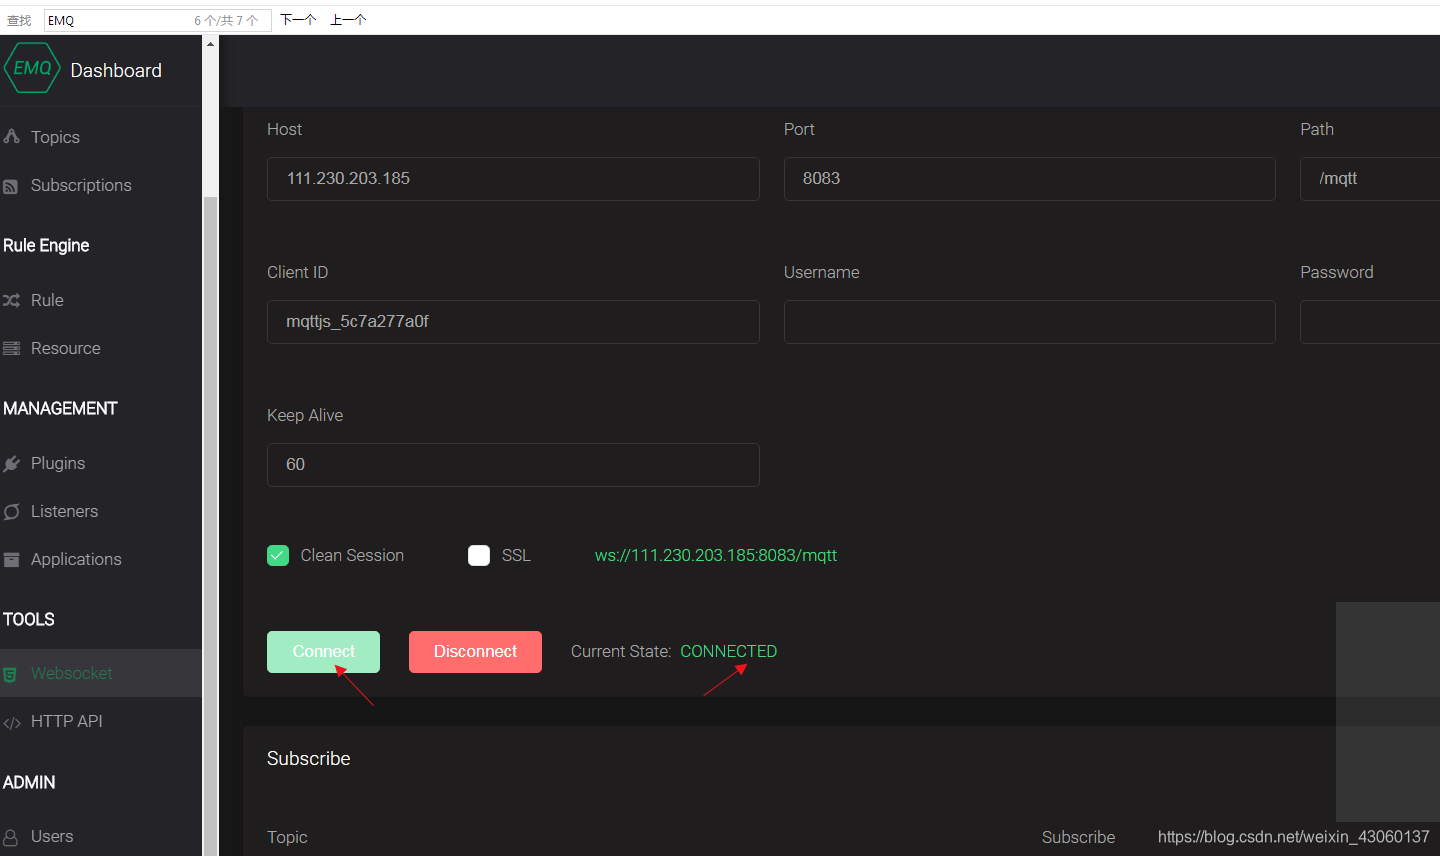This screenshot has height=856, width=1440.
Task: Select Listeners in sidebar
Action: pyautogui.click(x=64, y=511)
